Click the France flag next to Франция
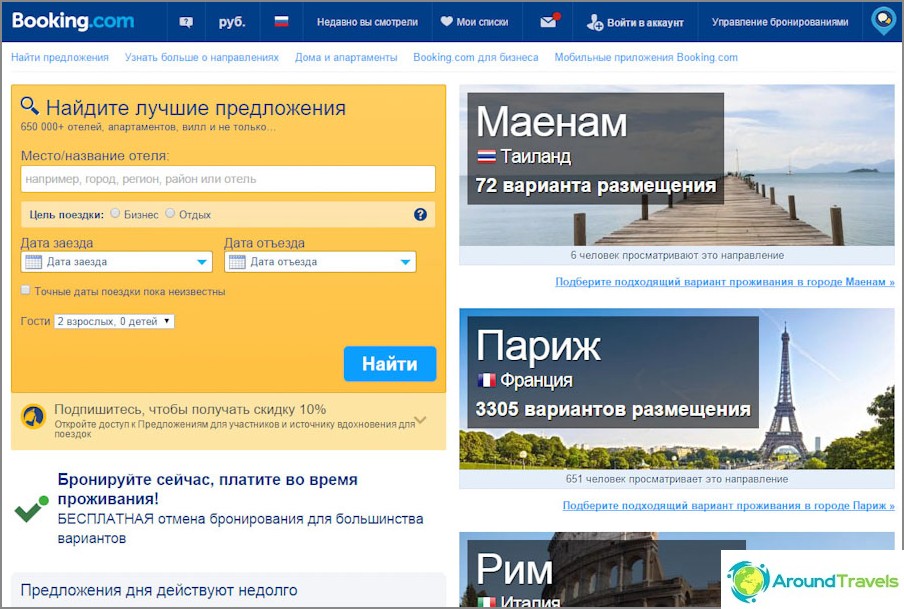 coord(487,380)
